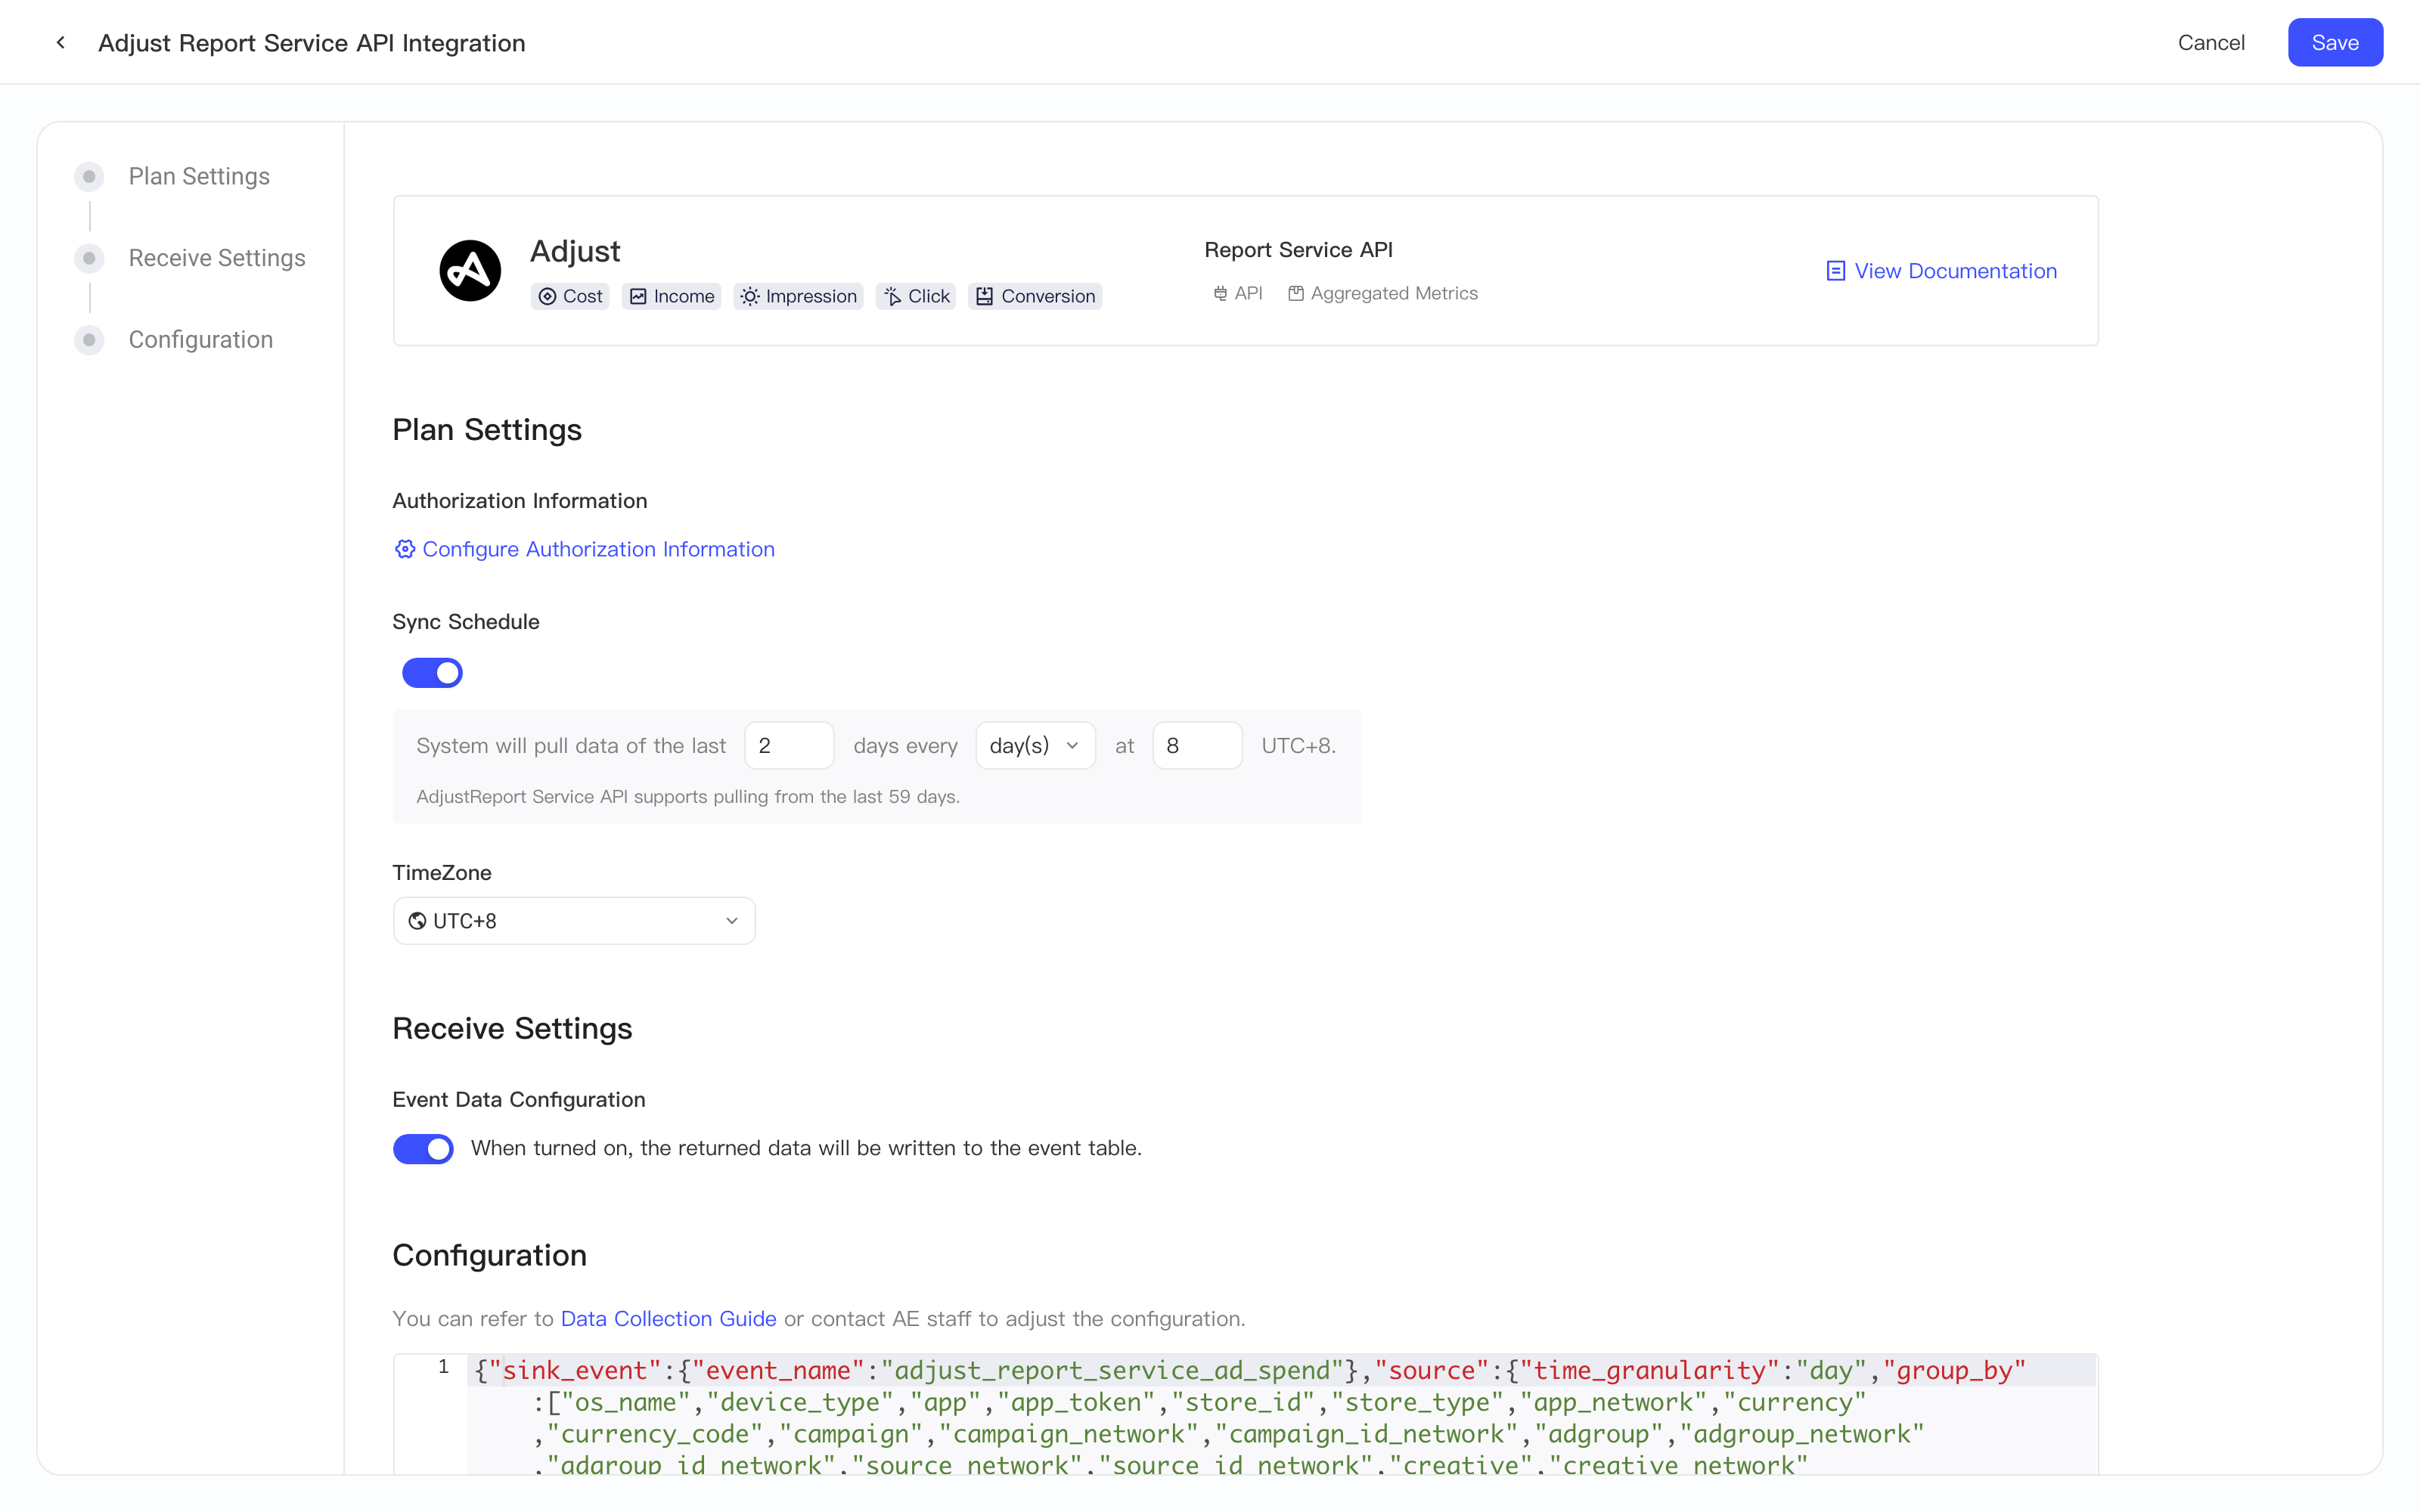
Task: Click the globe icon in TimeZone field
Action: point(418,921)
